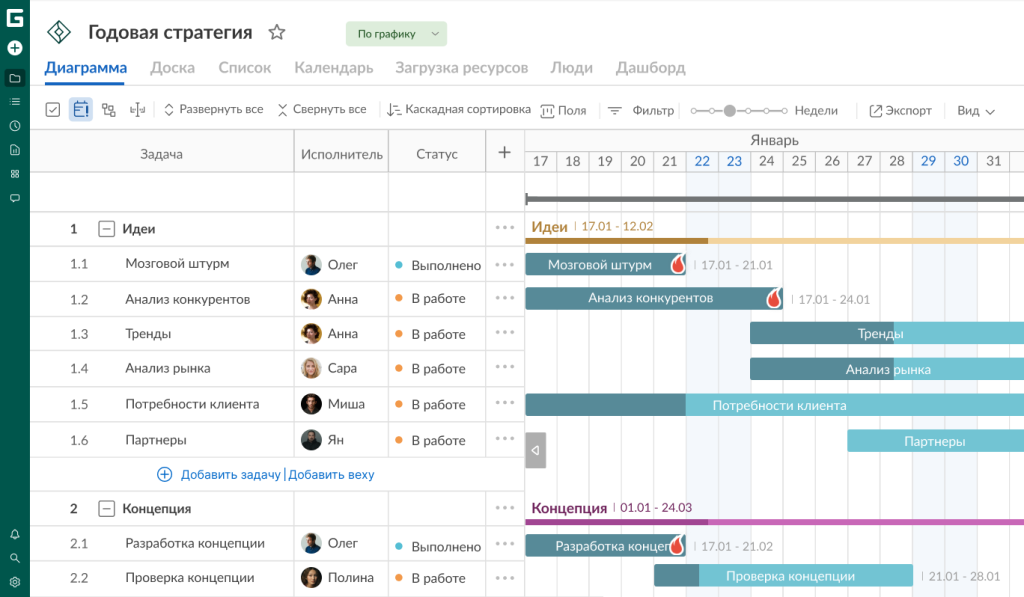Click the zoom slider handle near Недели
The height and width of the screenshot is (597, 1024).
[730, 111]
